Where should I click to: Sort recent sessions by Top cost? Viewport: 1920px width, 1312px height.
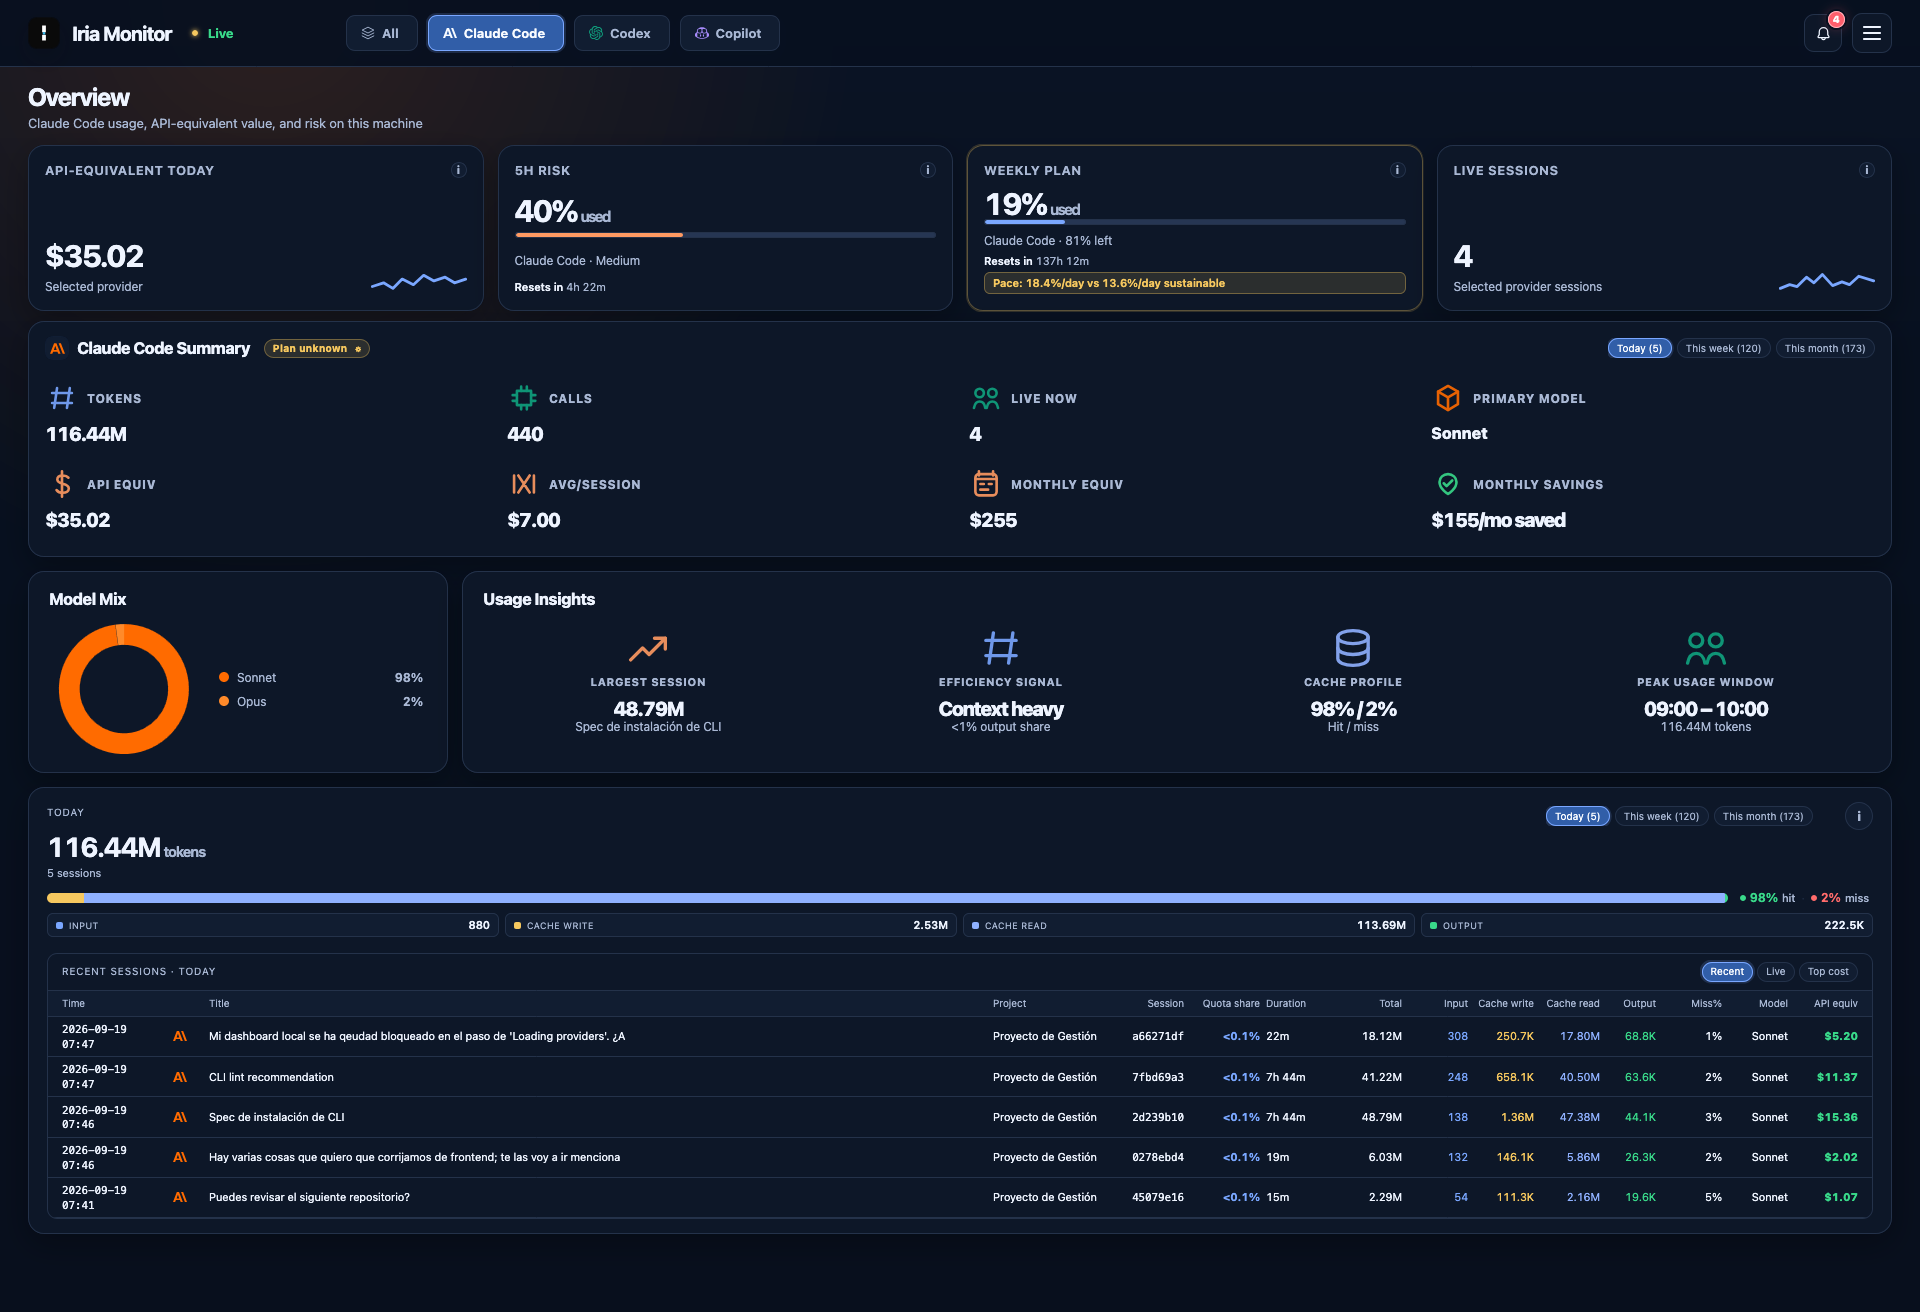[1828, 971]
